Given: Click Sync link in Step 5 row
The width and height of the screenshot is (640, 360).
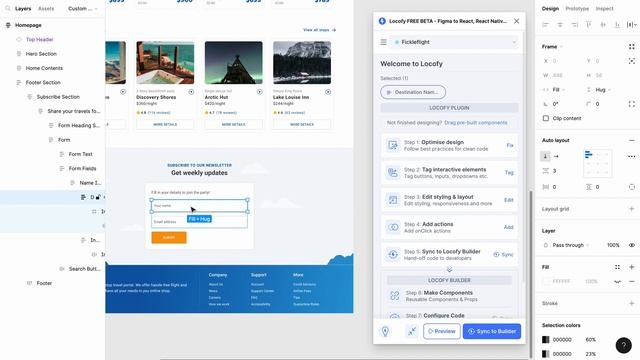Looking at the screenshot, I should point(503,254).
